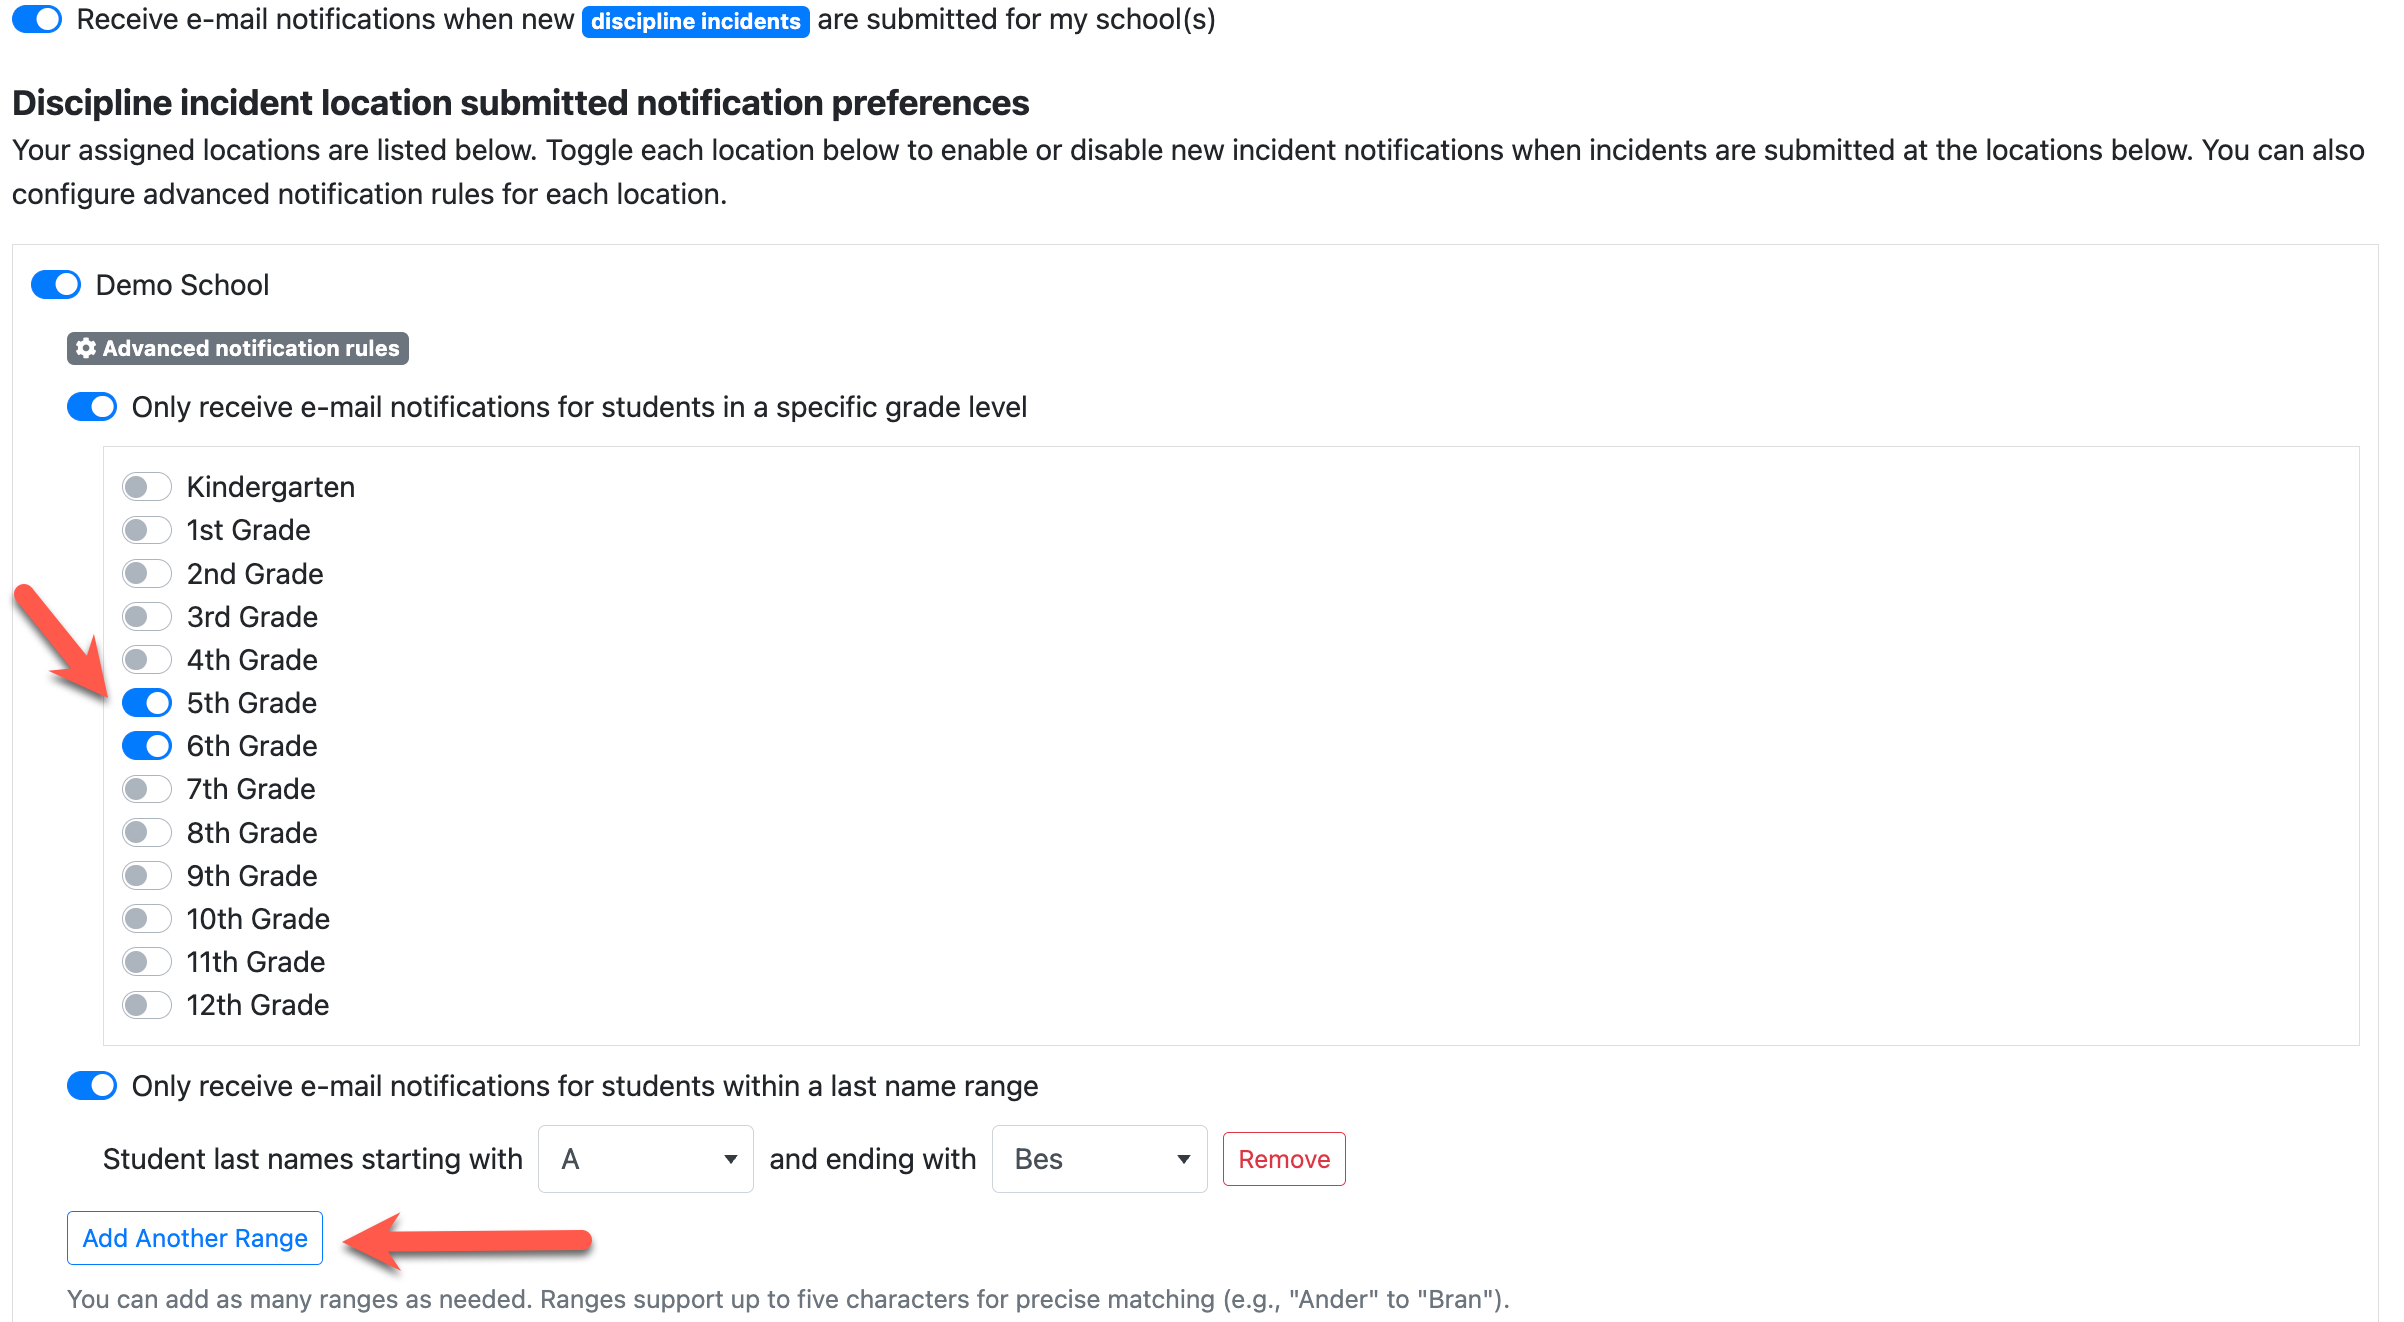Toggle the last name range filter
Screen dimensions: 2404x1322
[x=92, y=1086]
